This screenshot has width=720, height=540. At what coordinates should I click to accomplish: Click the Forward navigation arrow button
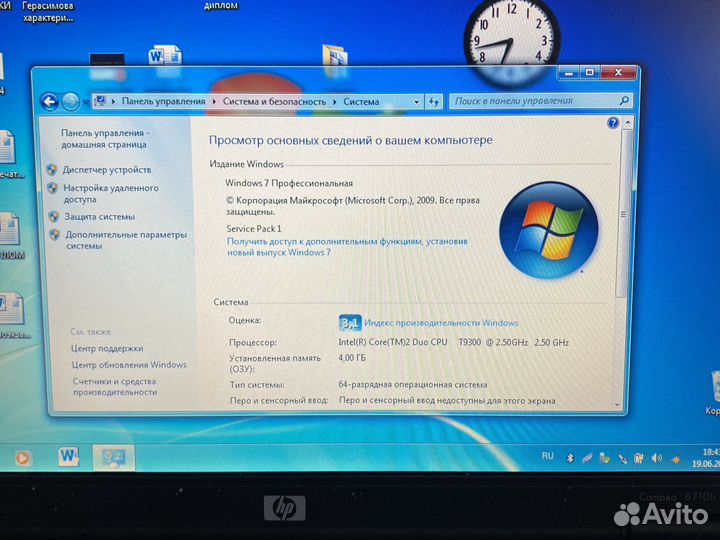coord(71,101)
